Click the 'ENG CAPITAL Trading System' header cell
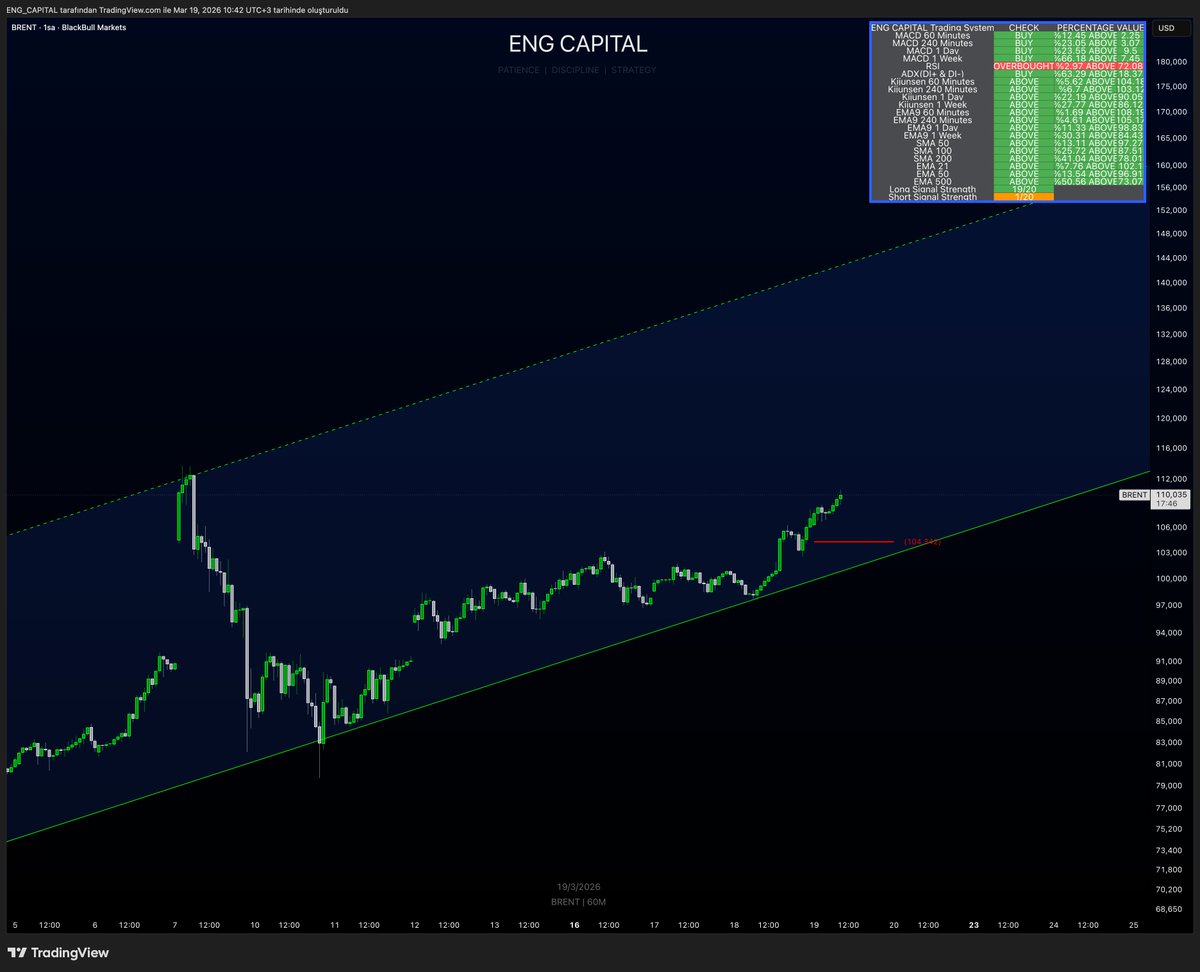 pyautogui.click(x=932, y=28)
